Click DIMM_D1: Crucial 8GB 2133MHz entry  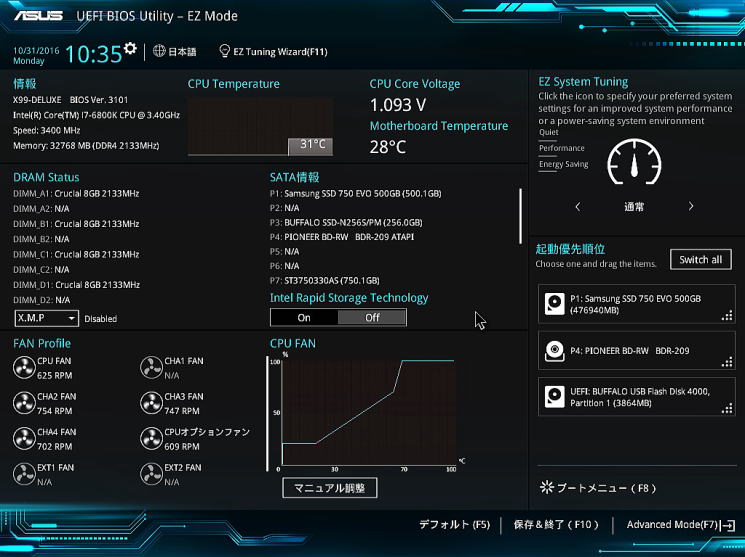[76, 285]
